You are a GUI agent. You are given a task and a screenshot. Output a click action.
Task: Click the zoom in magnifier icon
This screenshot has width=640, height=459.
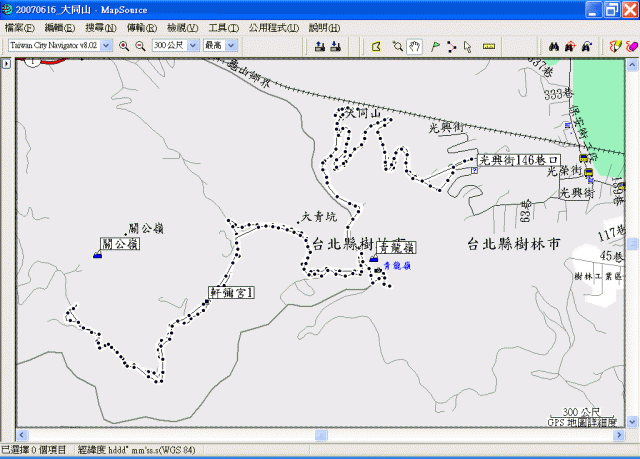tap(124, 46)
